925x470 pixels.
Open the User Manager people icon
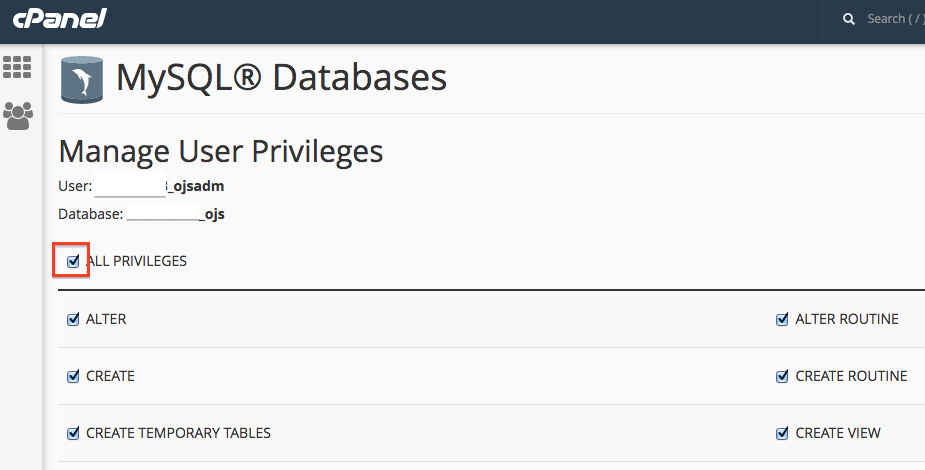tap(18, 116)
